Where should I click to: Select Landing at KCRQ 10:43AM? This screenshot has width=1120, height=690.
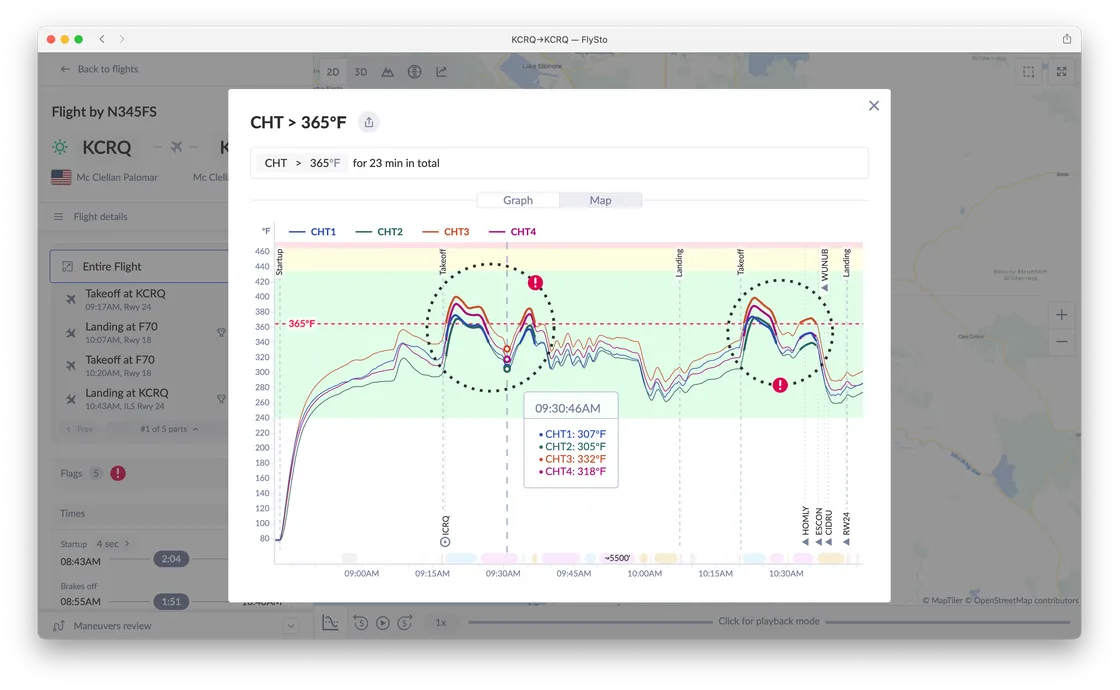click(x=139, y=399)
